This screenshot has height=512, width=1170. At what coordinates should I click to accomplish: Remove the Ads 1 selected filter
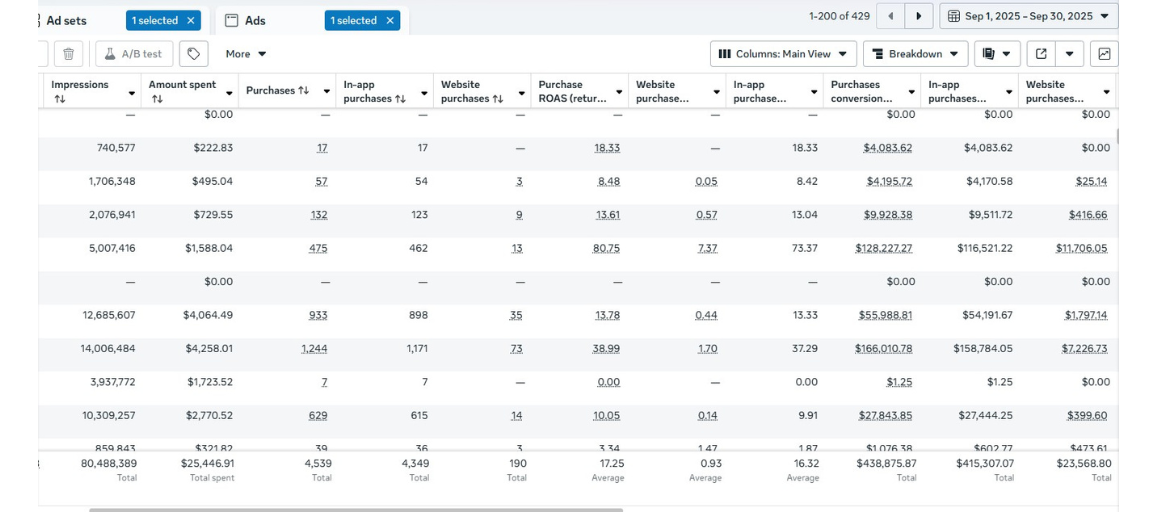tap(390, 20)
